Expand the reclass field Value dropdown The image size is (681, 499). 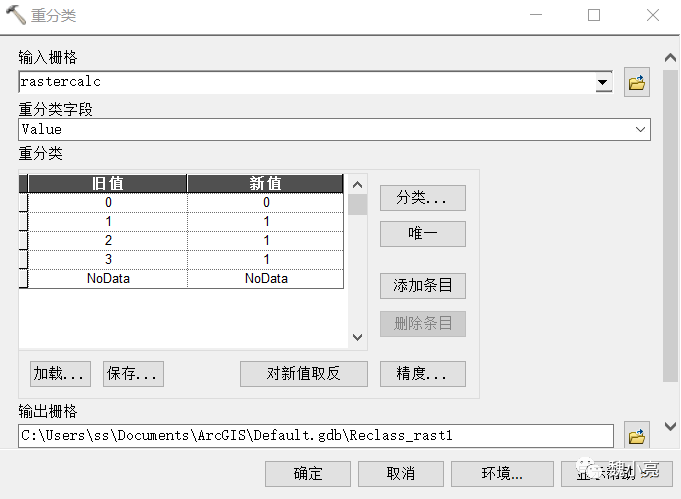[640, 129]
